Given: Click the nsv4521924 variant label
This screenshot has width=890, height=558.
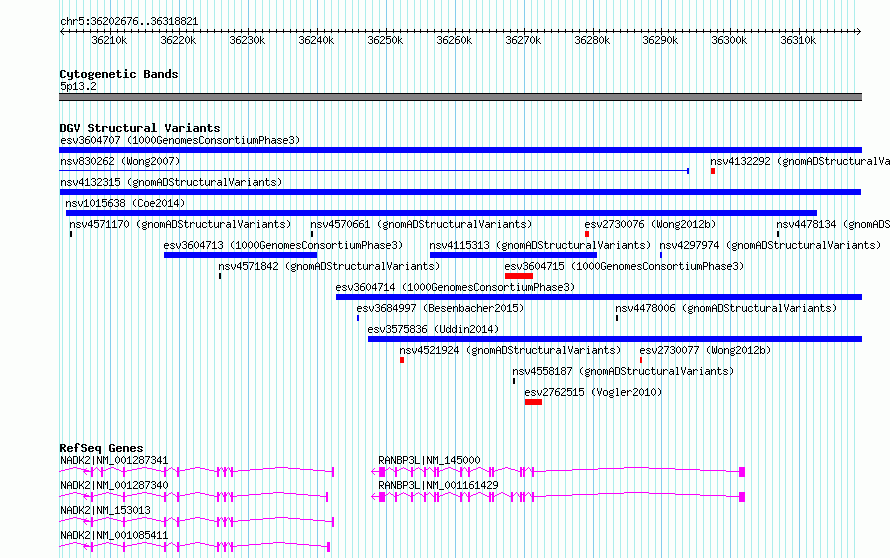Looking at the screenshot, I should 510,350.
